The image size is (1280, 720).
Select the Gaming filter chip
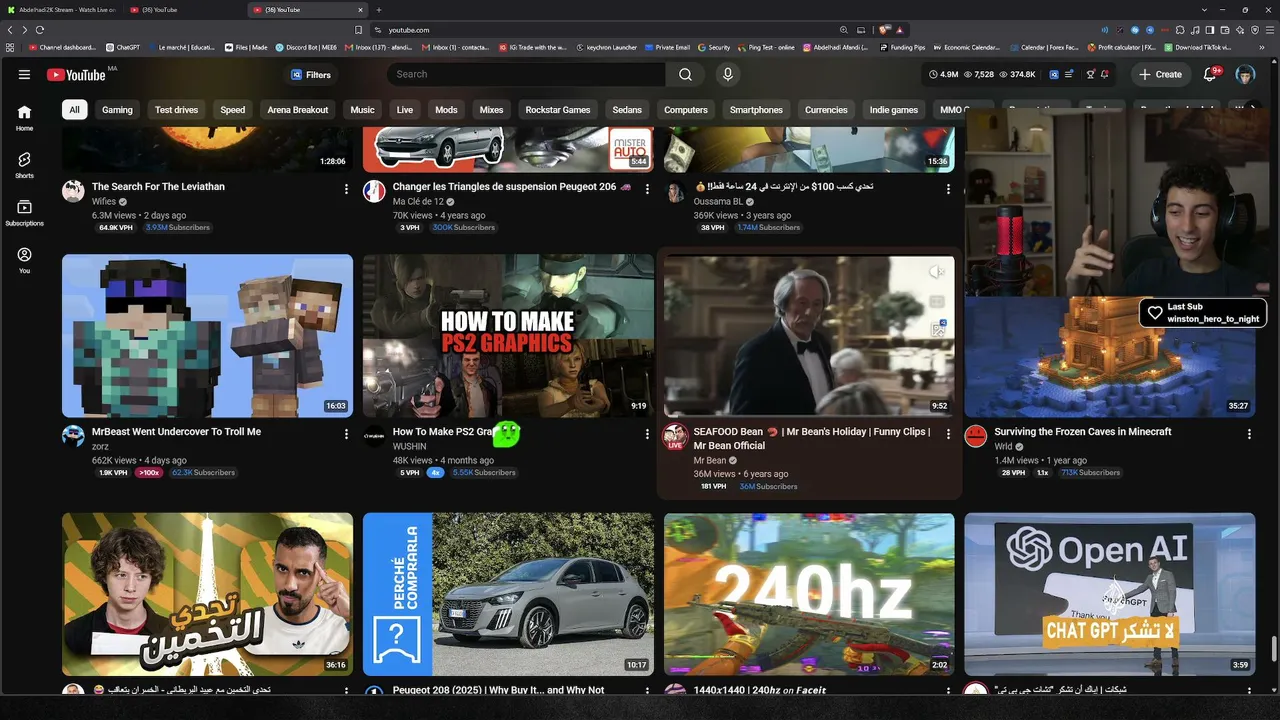pos(117,110)
